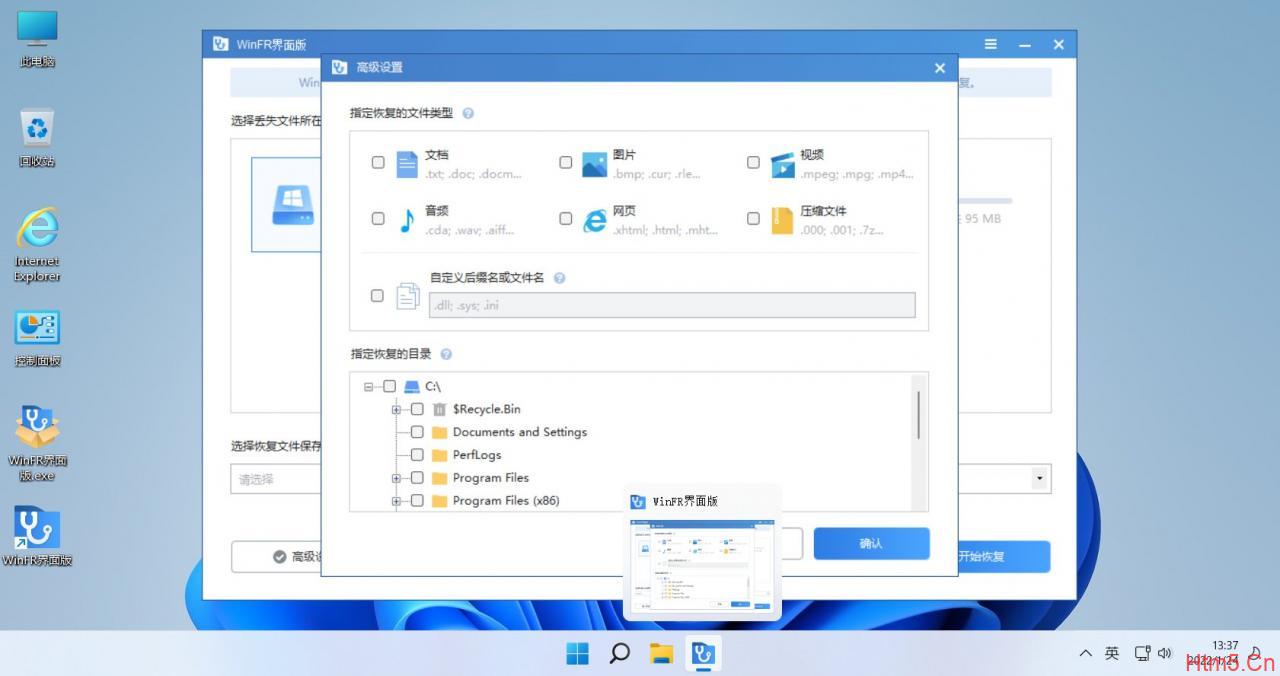Collapse the C:\ tree node
The height and width of the screenshot is (676, 1280).
369,386
